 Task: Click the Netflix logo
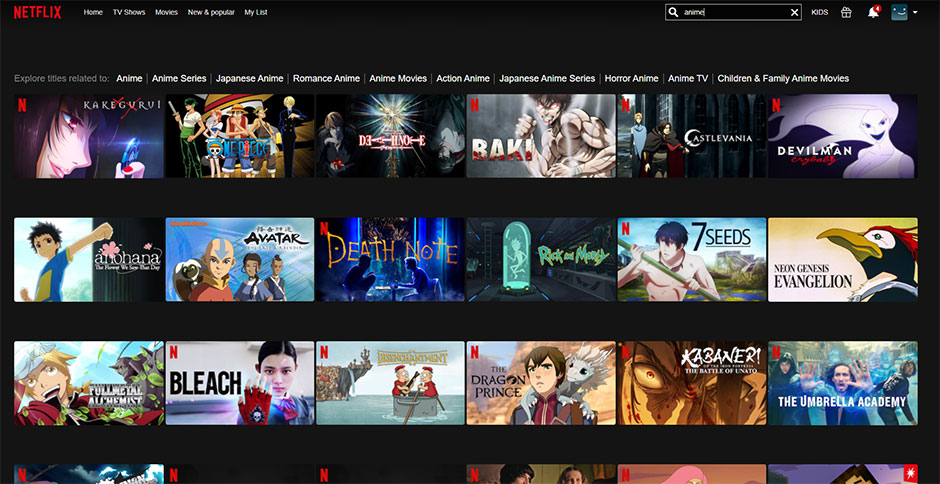pyautogui.click(x=38, y=12)
